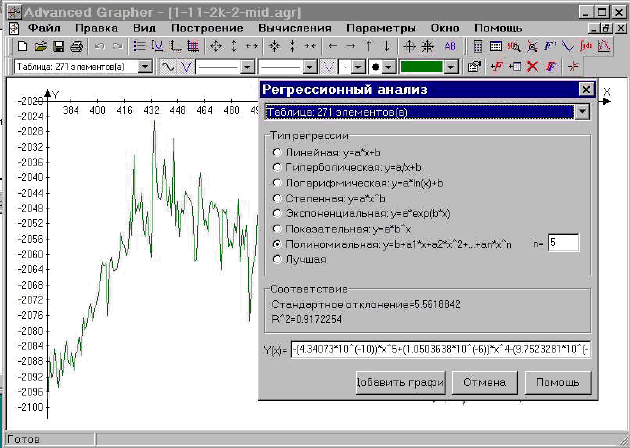
Task: Open the Файл menu
Action: coord(45,28)
